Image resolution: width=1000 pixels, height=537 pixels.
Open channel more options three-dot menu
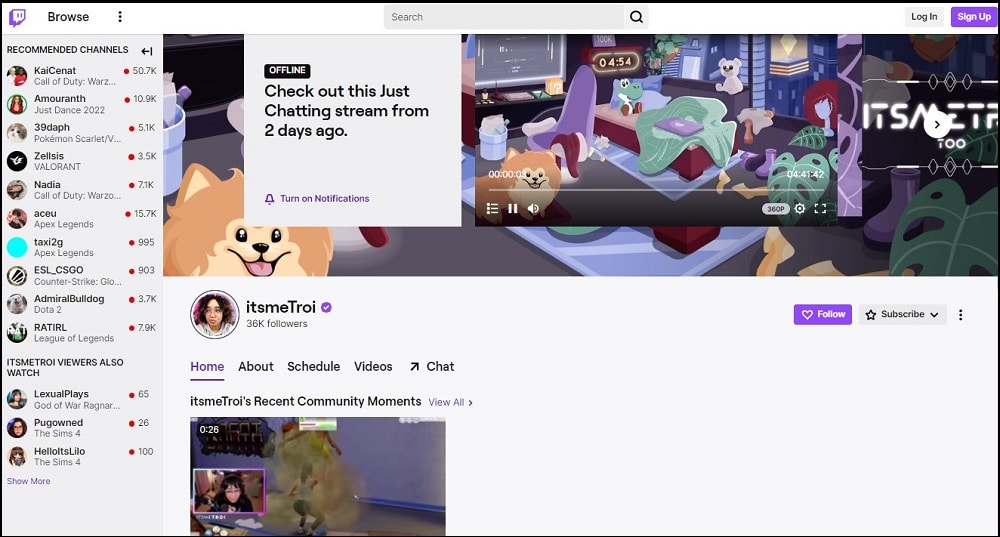(960, 314)
